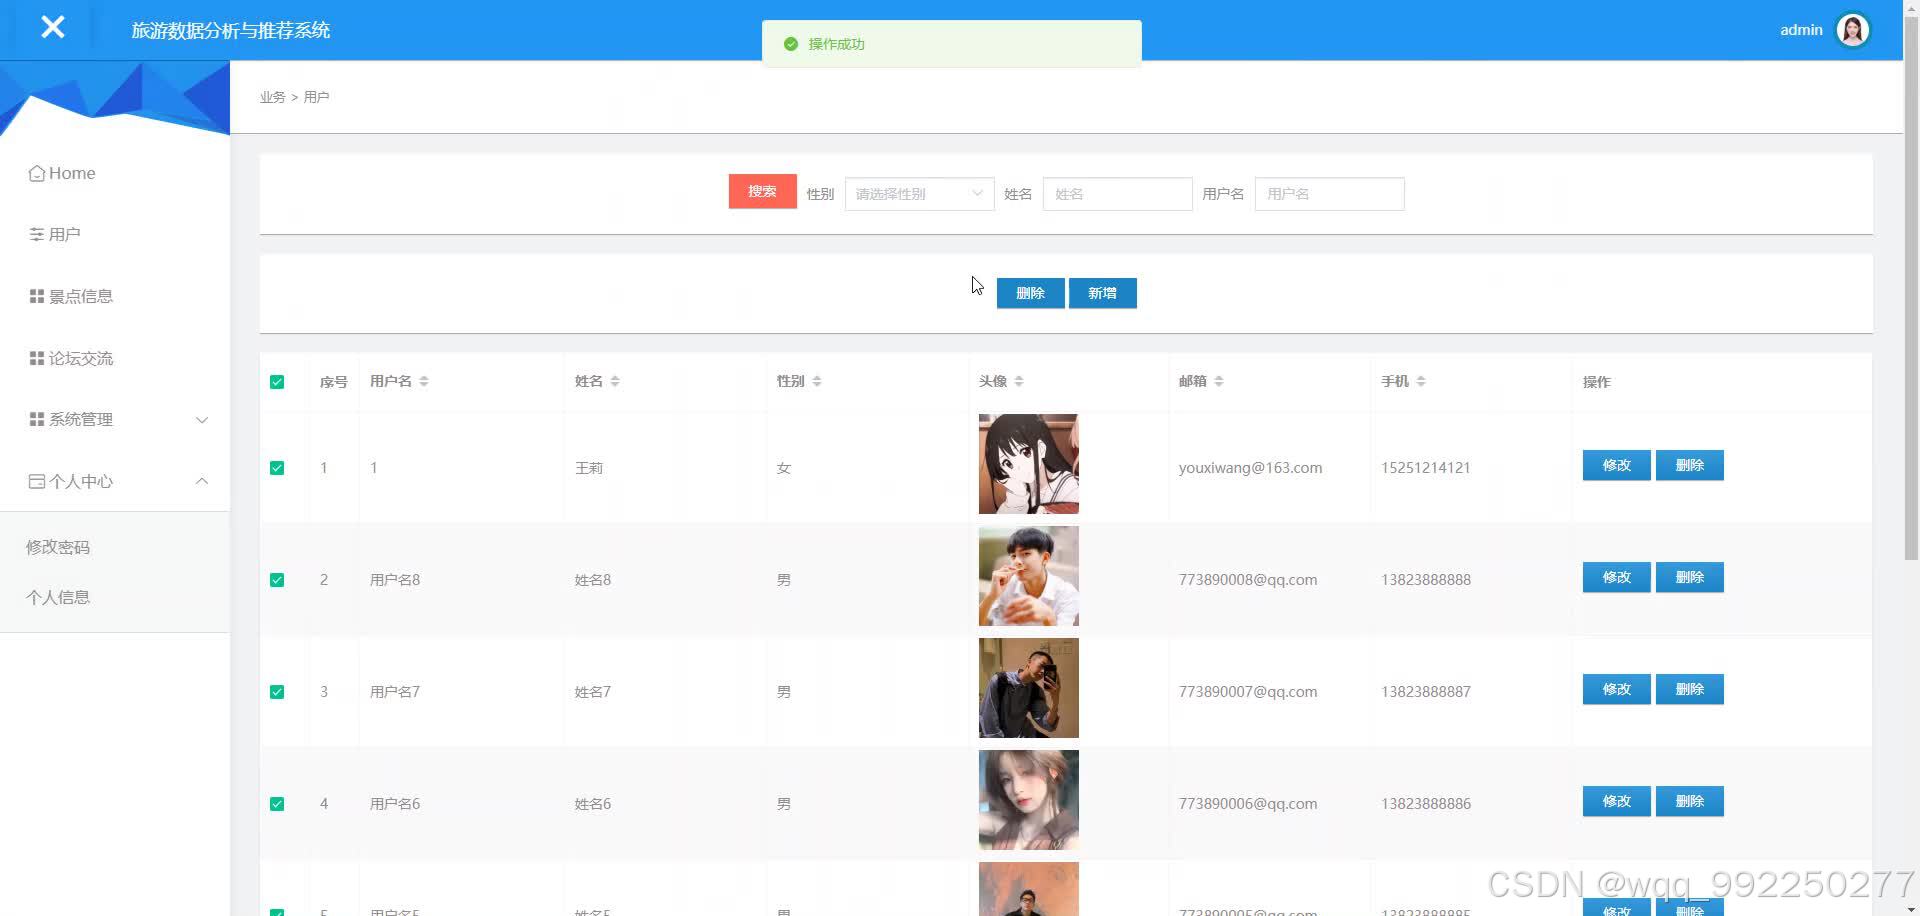Screen dimensions: 1920x916
Task: Click the 论坛交流 grid icon
Action: 37,358
